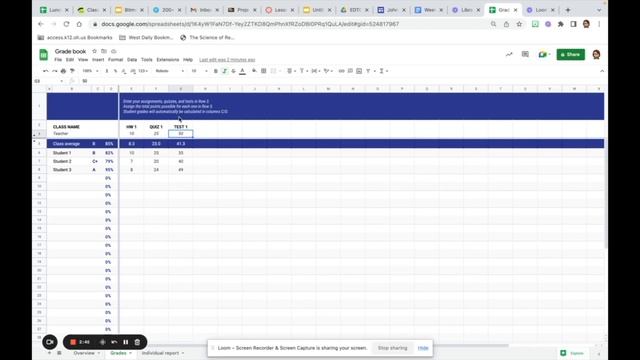Collapse the toolbar with the caret icon

pos(602,71)
